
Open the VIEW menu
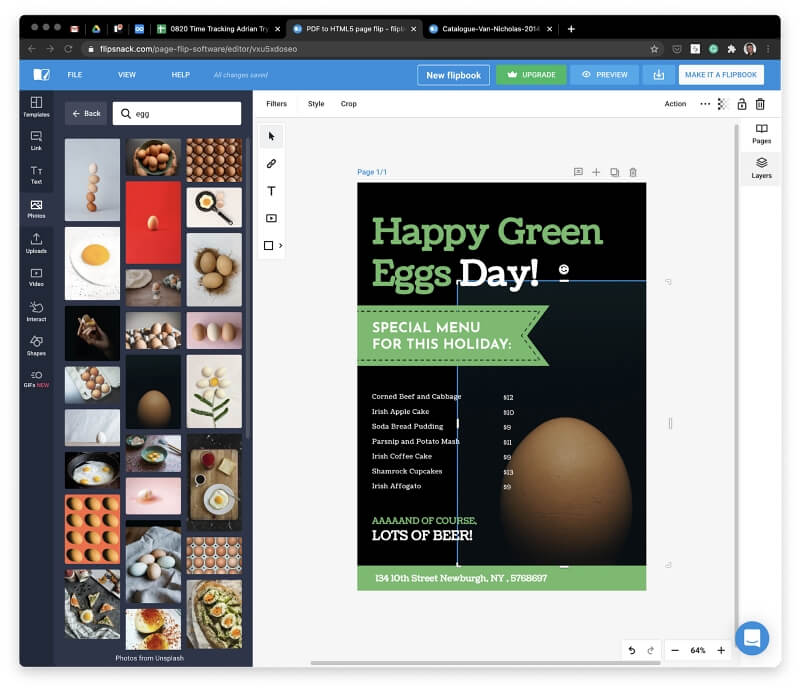point(127,75)
